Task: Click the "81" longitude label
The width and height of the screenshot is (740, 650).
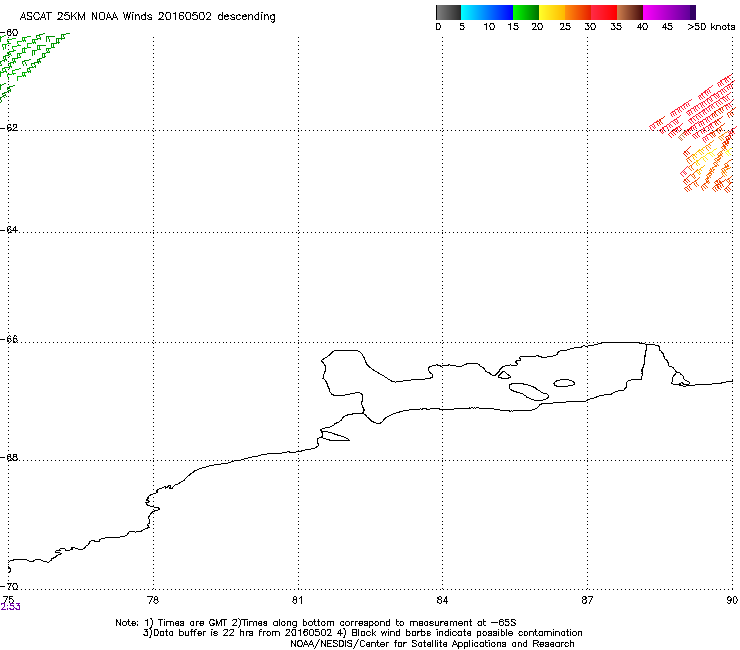Action: click(297, 600)
